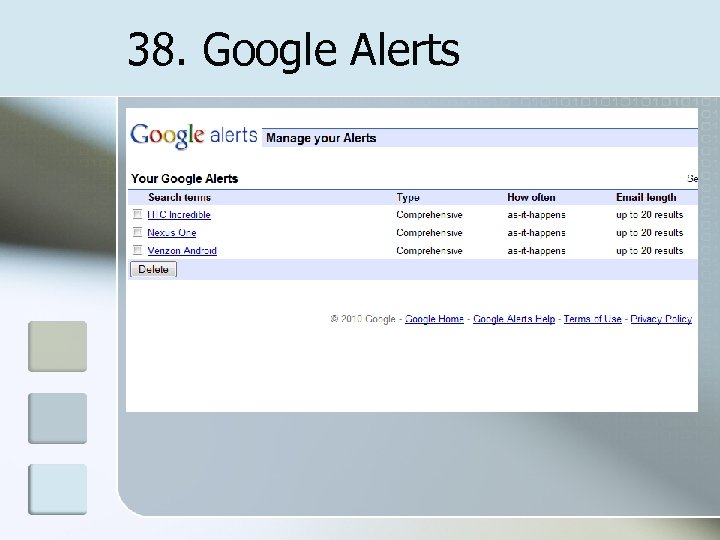The width and height of the screenshot is (720, 540).
Task: Click the Search terms column header
Action: click(180, 197)
